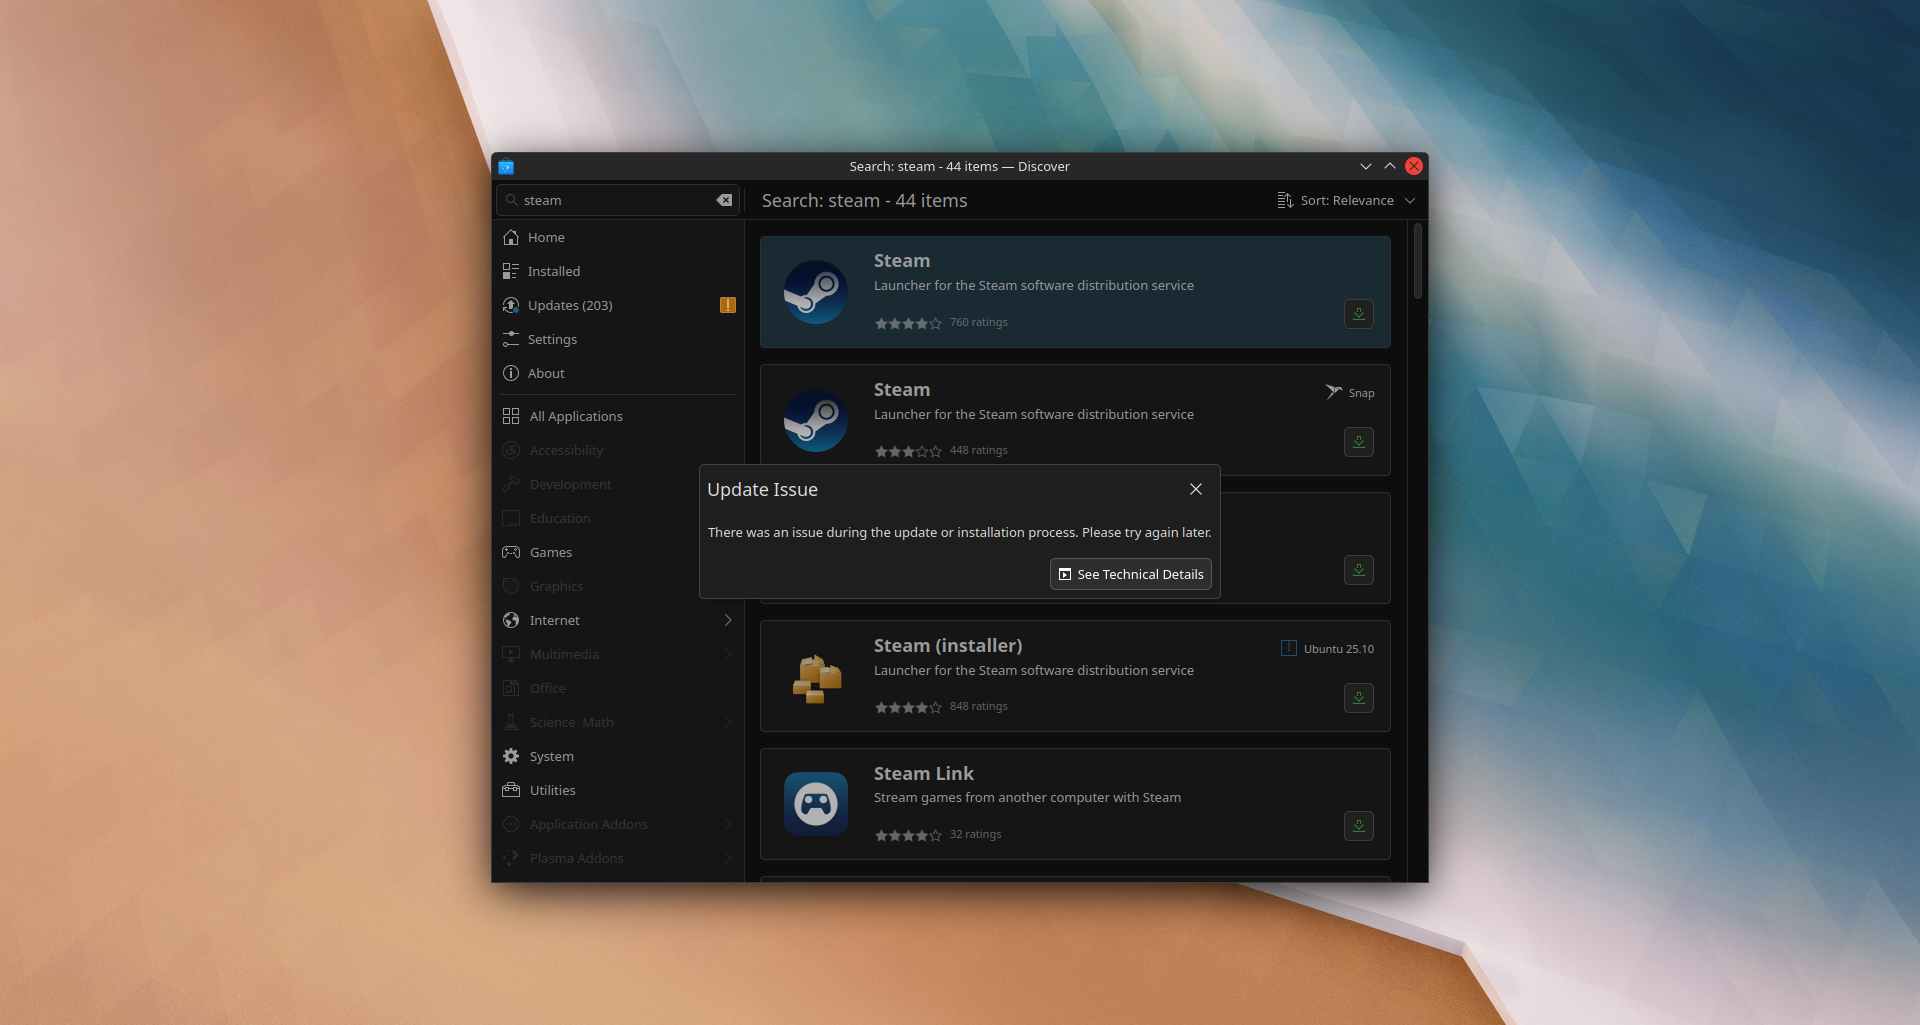1920x1025 pixels.
Task: Click the Steam (installer) package icon
Action: point(816,678)
